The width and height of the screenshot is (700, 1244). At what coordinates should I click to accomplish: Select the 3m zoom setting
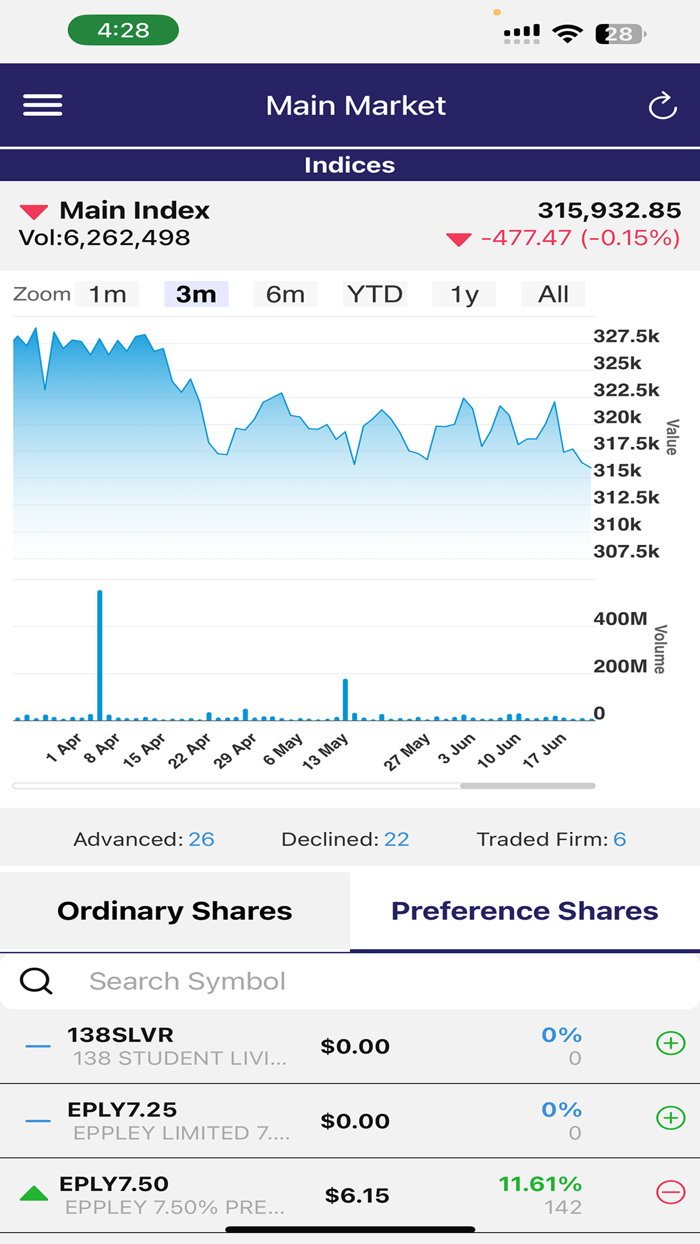(x=196, y=294)
